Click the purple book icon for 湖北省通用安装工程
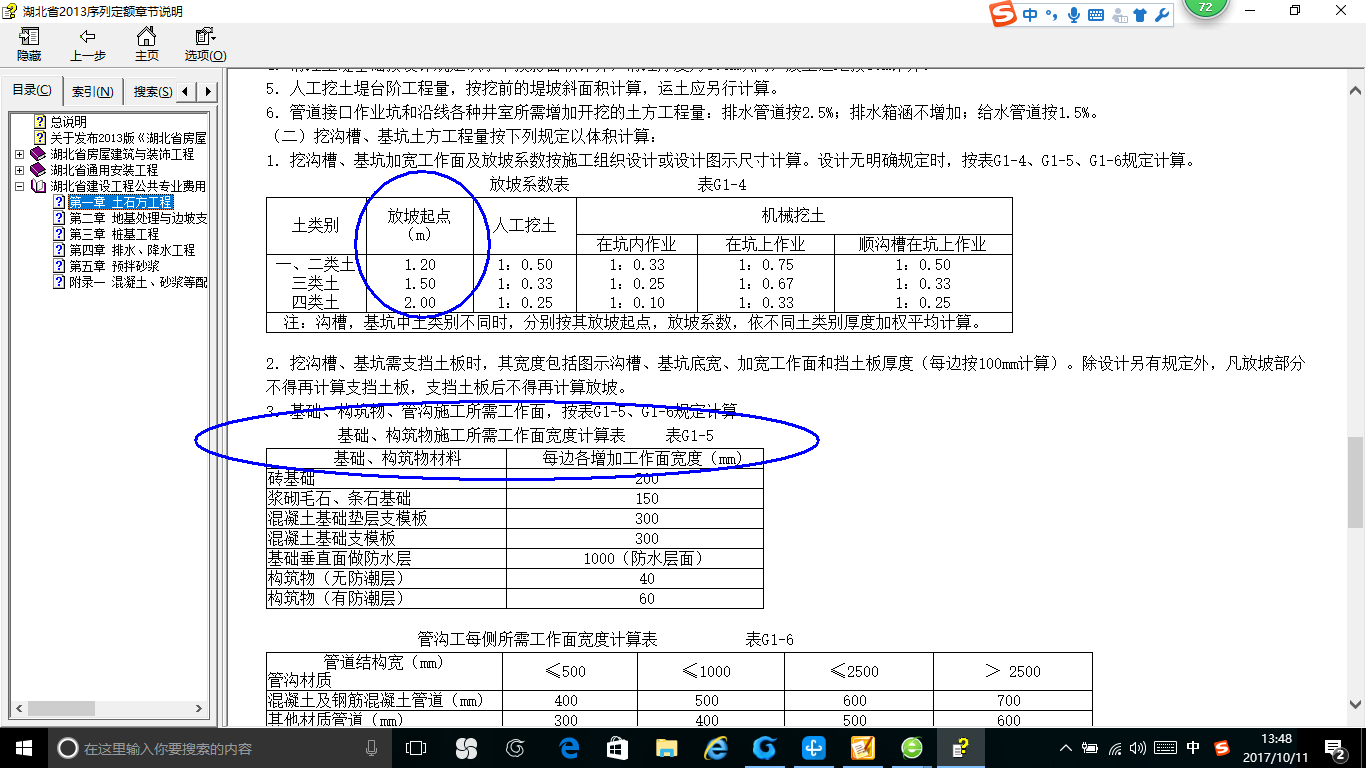Screen dimensions: 1366x768 click(38, 170)
